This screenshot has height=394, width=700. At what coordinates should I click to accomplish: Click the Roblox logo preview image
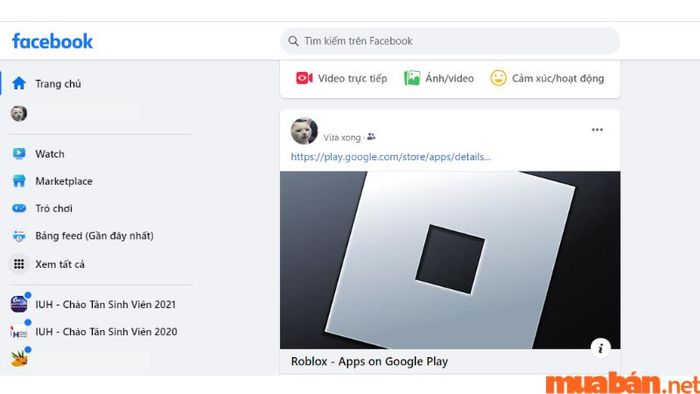pyautogui.click(x=450, y=260)
